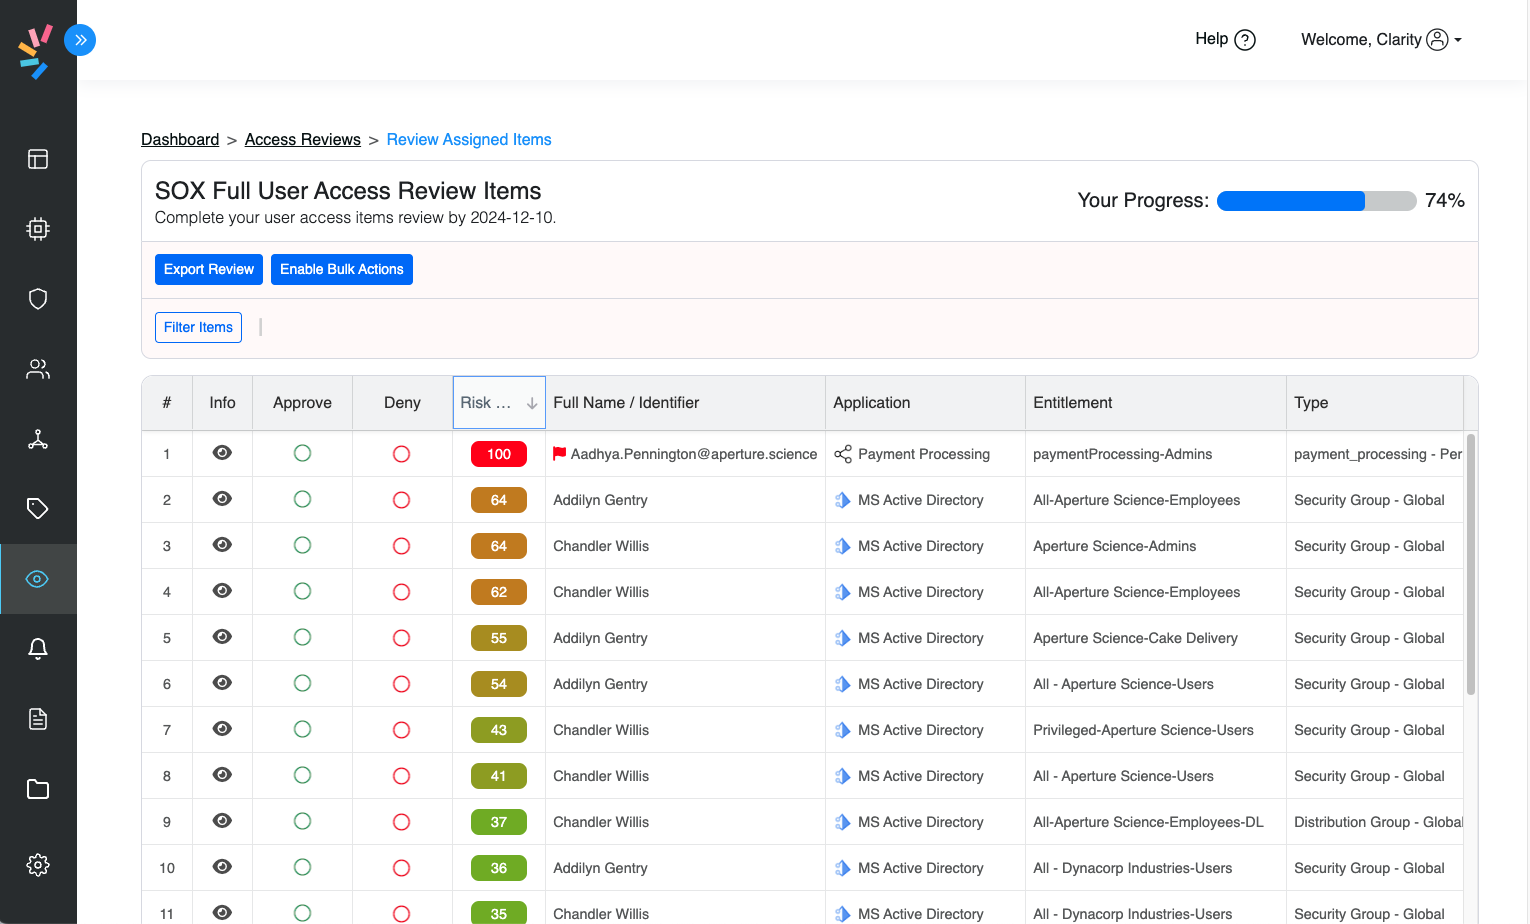View info eye icon for row 10

click(x=222, y=867)
